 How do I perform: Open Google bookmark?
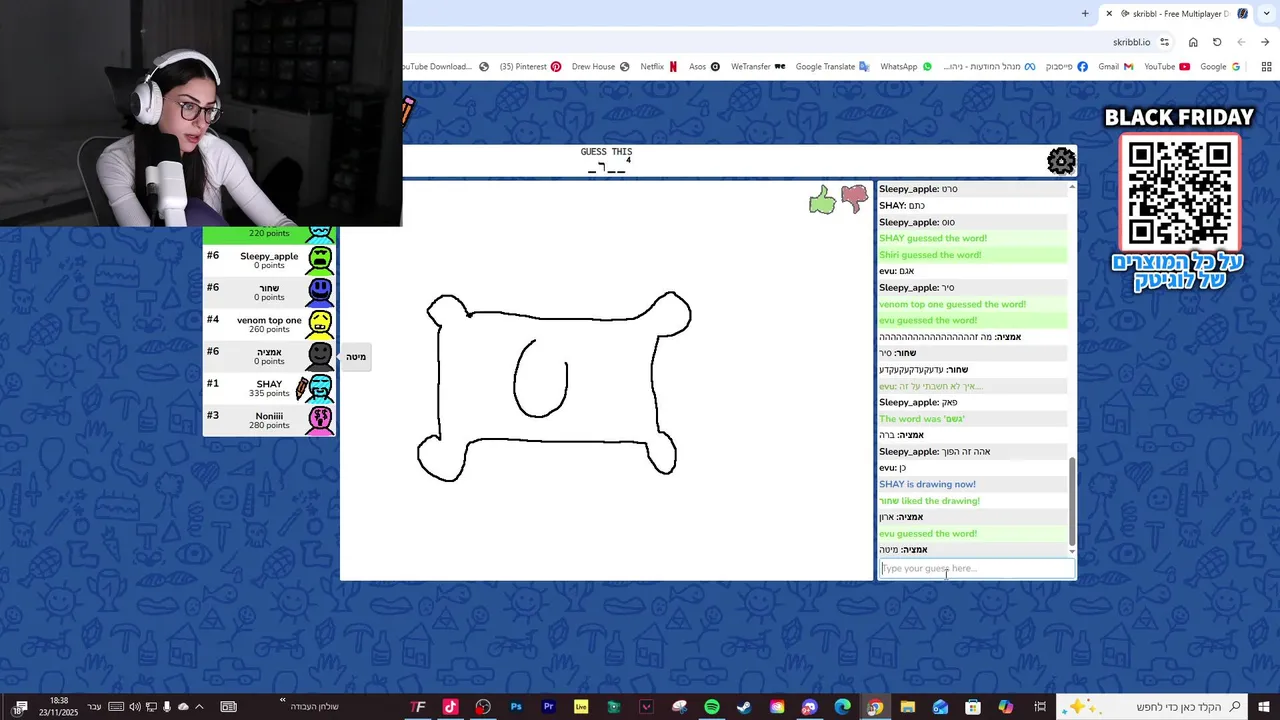point(1221,67)
